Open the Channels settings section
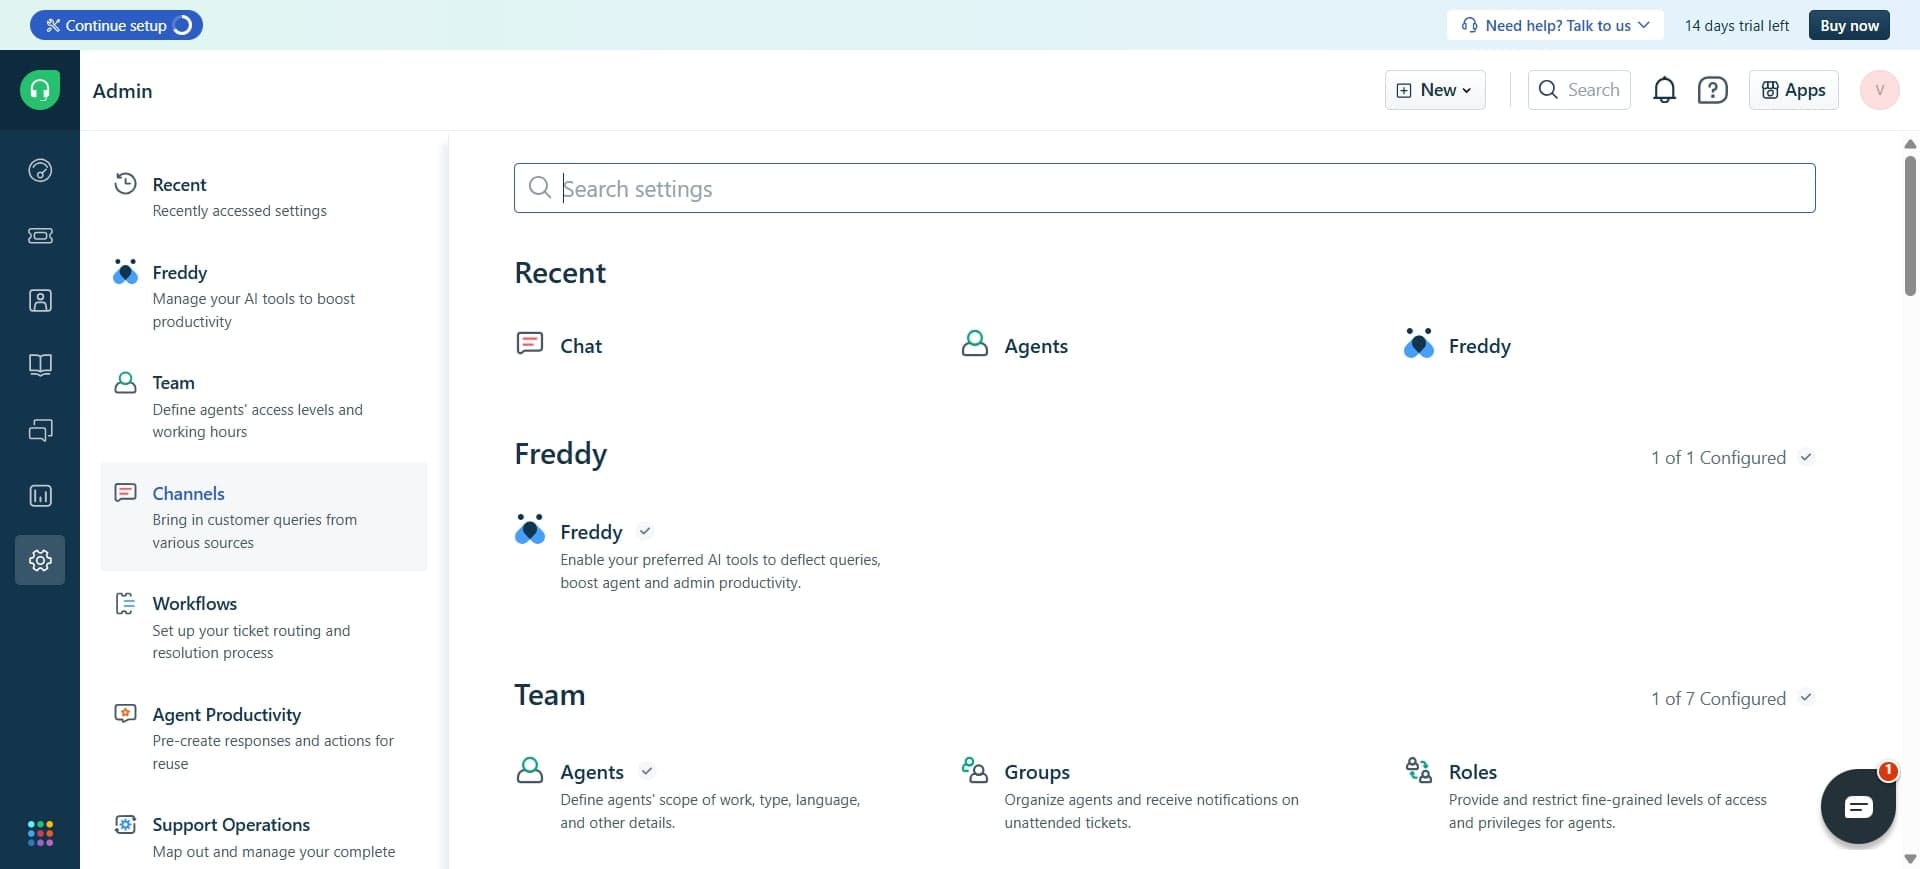The height and width of the screenshot is (869, 1920). [190, 493]
